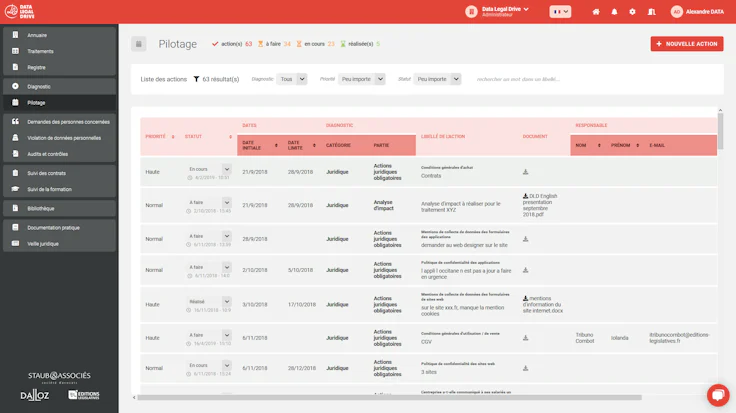Viewport: 736px width, 413px height.
Task: Click the email itribunocombot@editions-legislatives.fr
Action: point(679,338)
